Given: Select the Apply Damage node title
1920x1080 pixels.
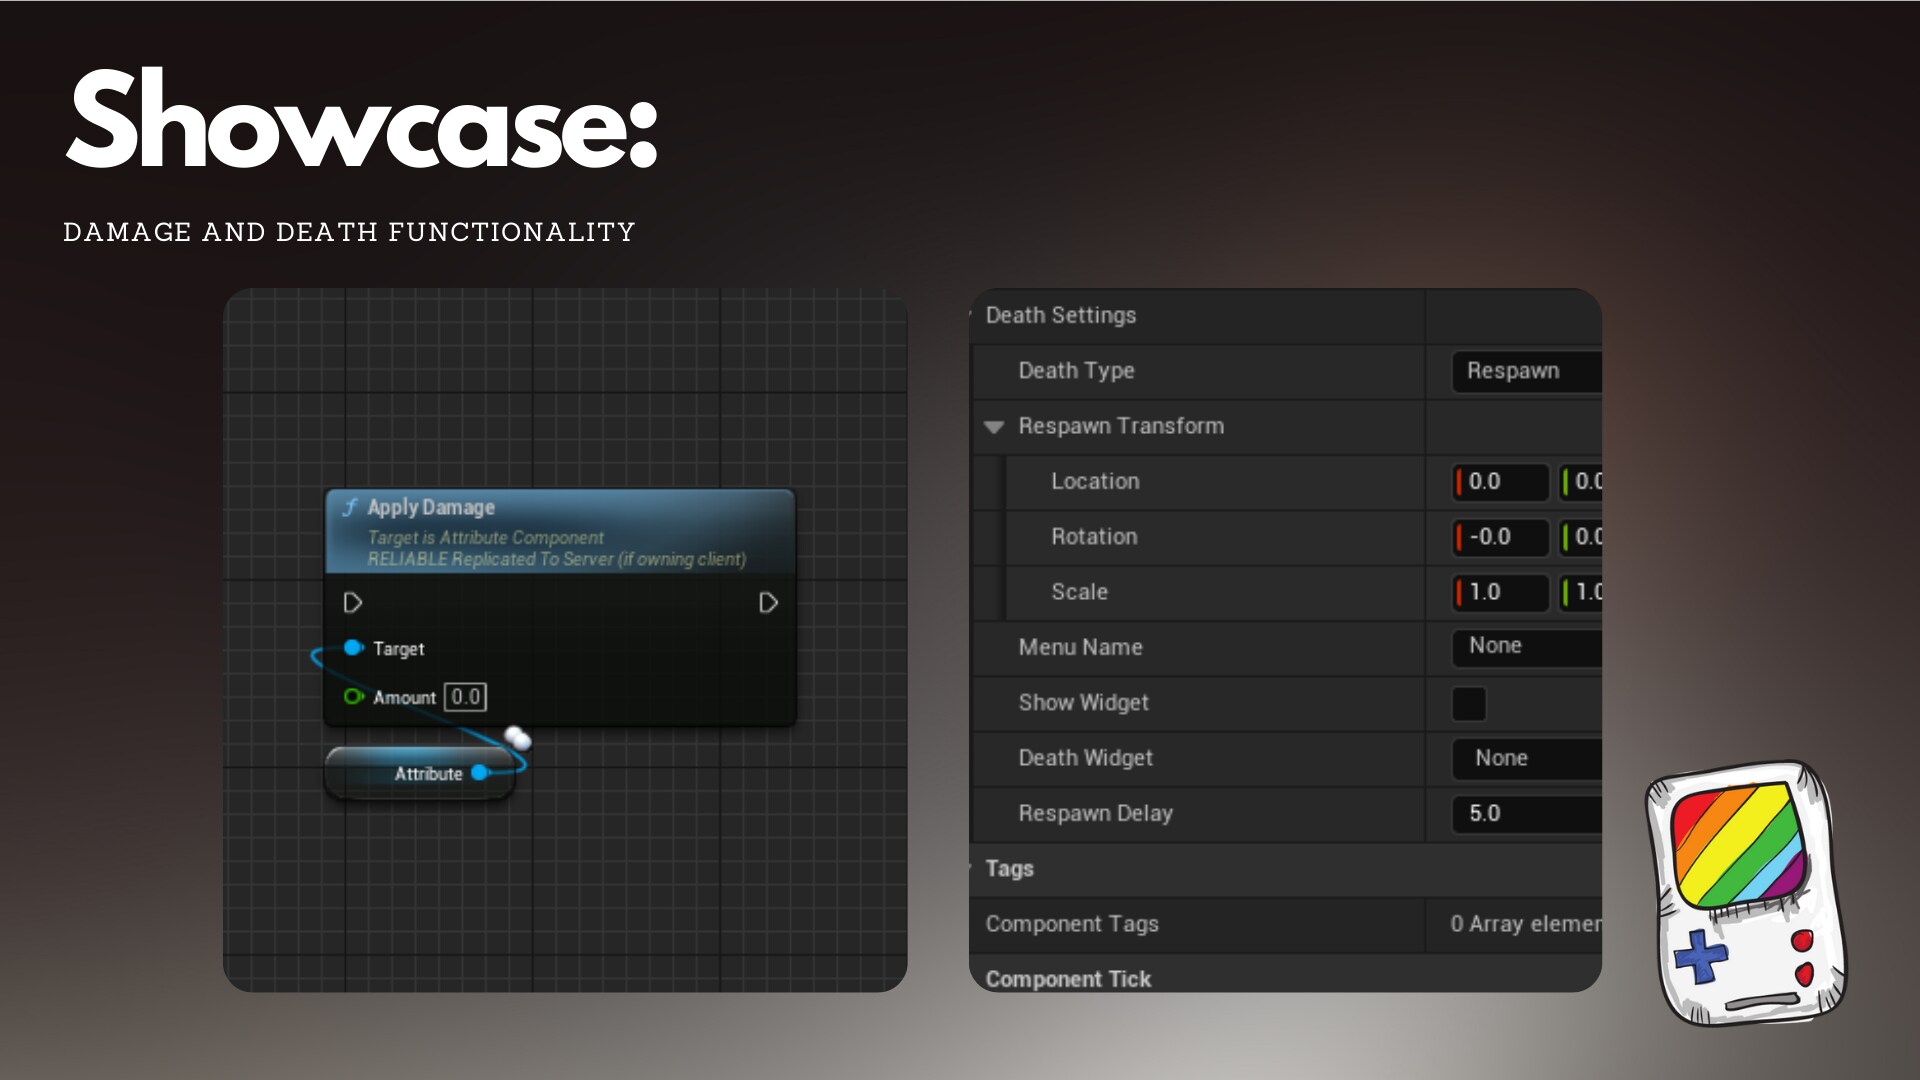Looking at the screenshot, I should pos(431,507).
